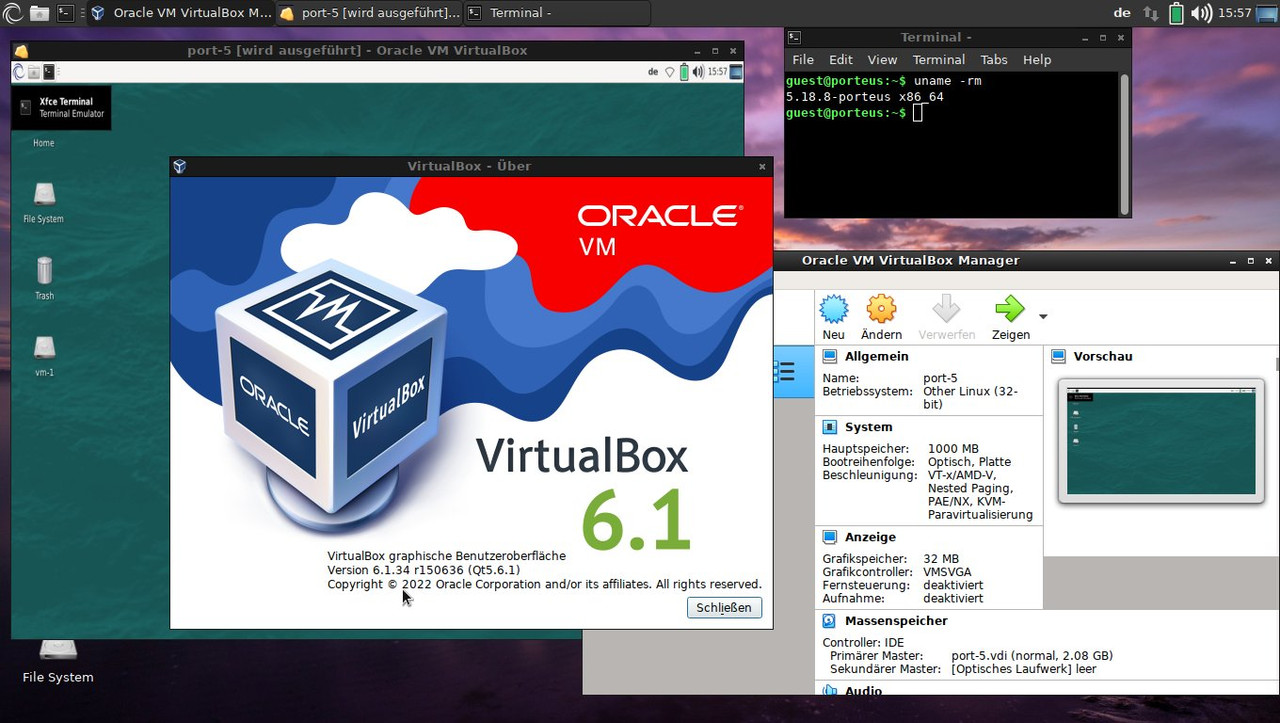
Task: Click the text [Optisches Laufwerk] leer
Action: pyautogui.click(x=1024, y=669)
